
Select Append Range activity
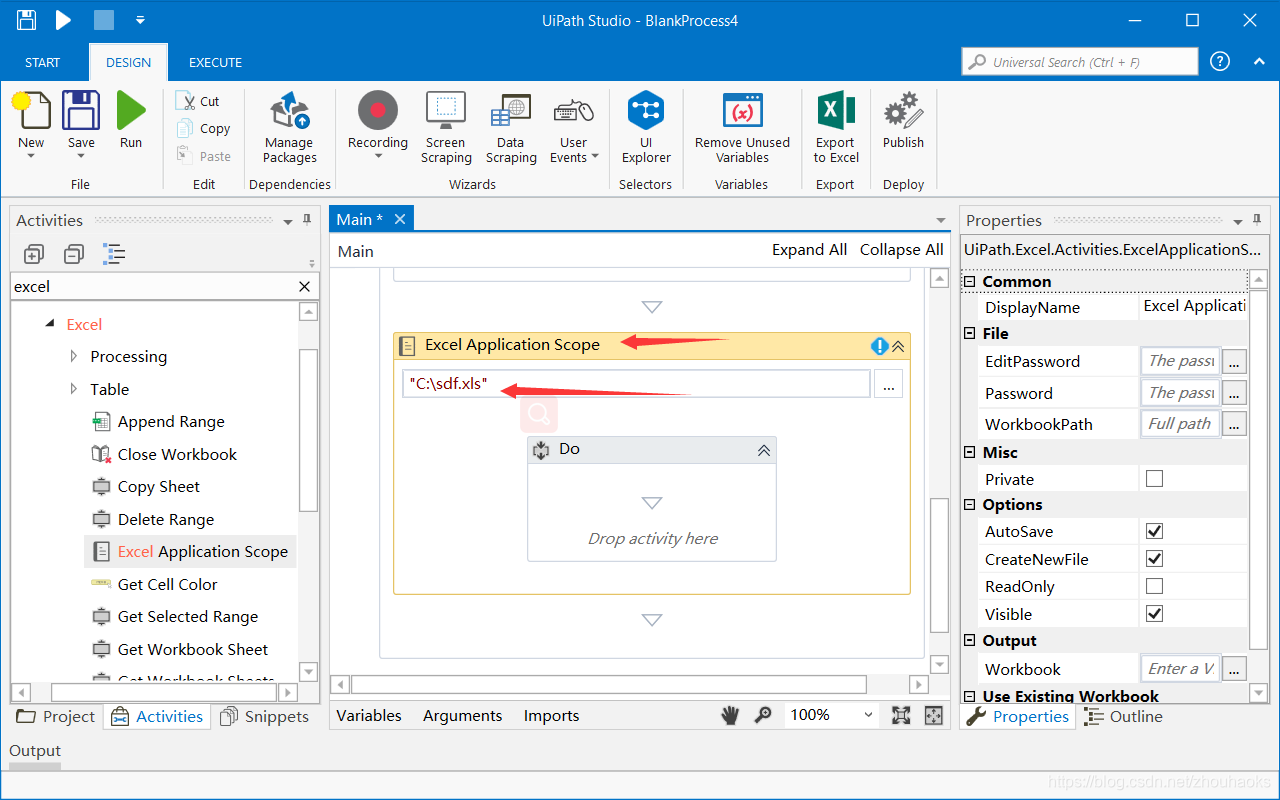[x=171, y=422]
